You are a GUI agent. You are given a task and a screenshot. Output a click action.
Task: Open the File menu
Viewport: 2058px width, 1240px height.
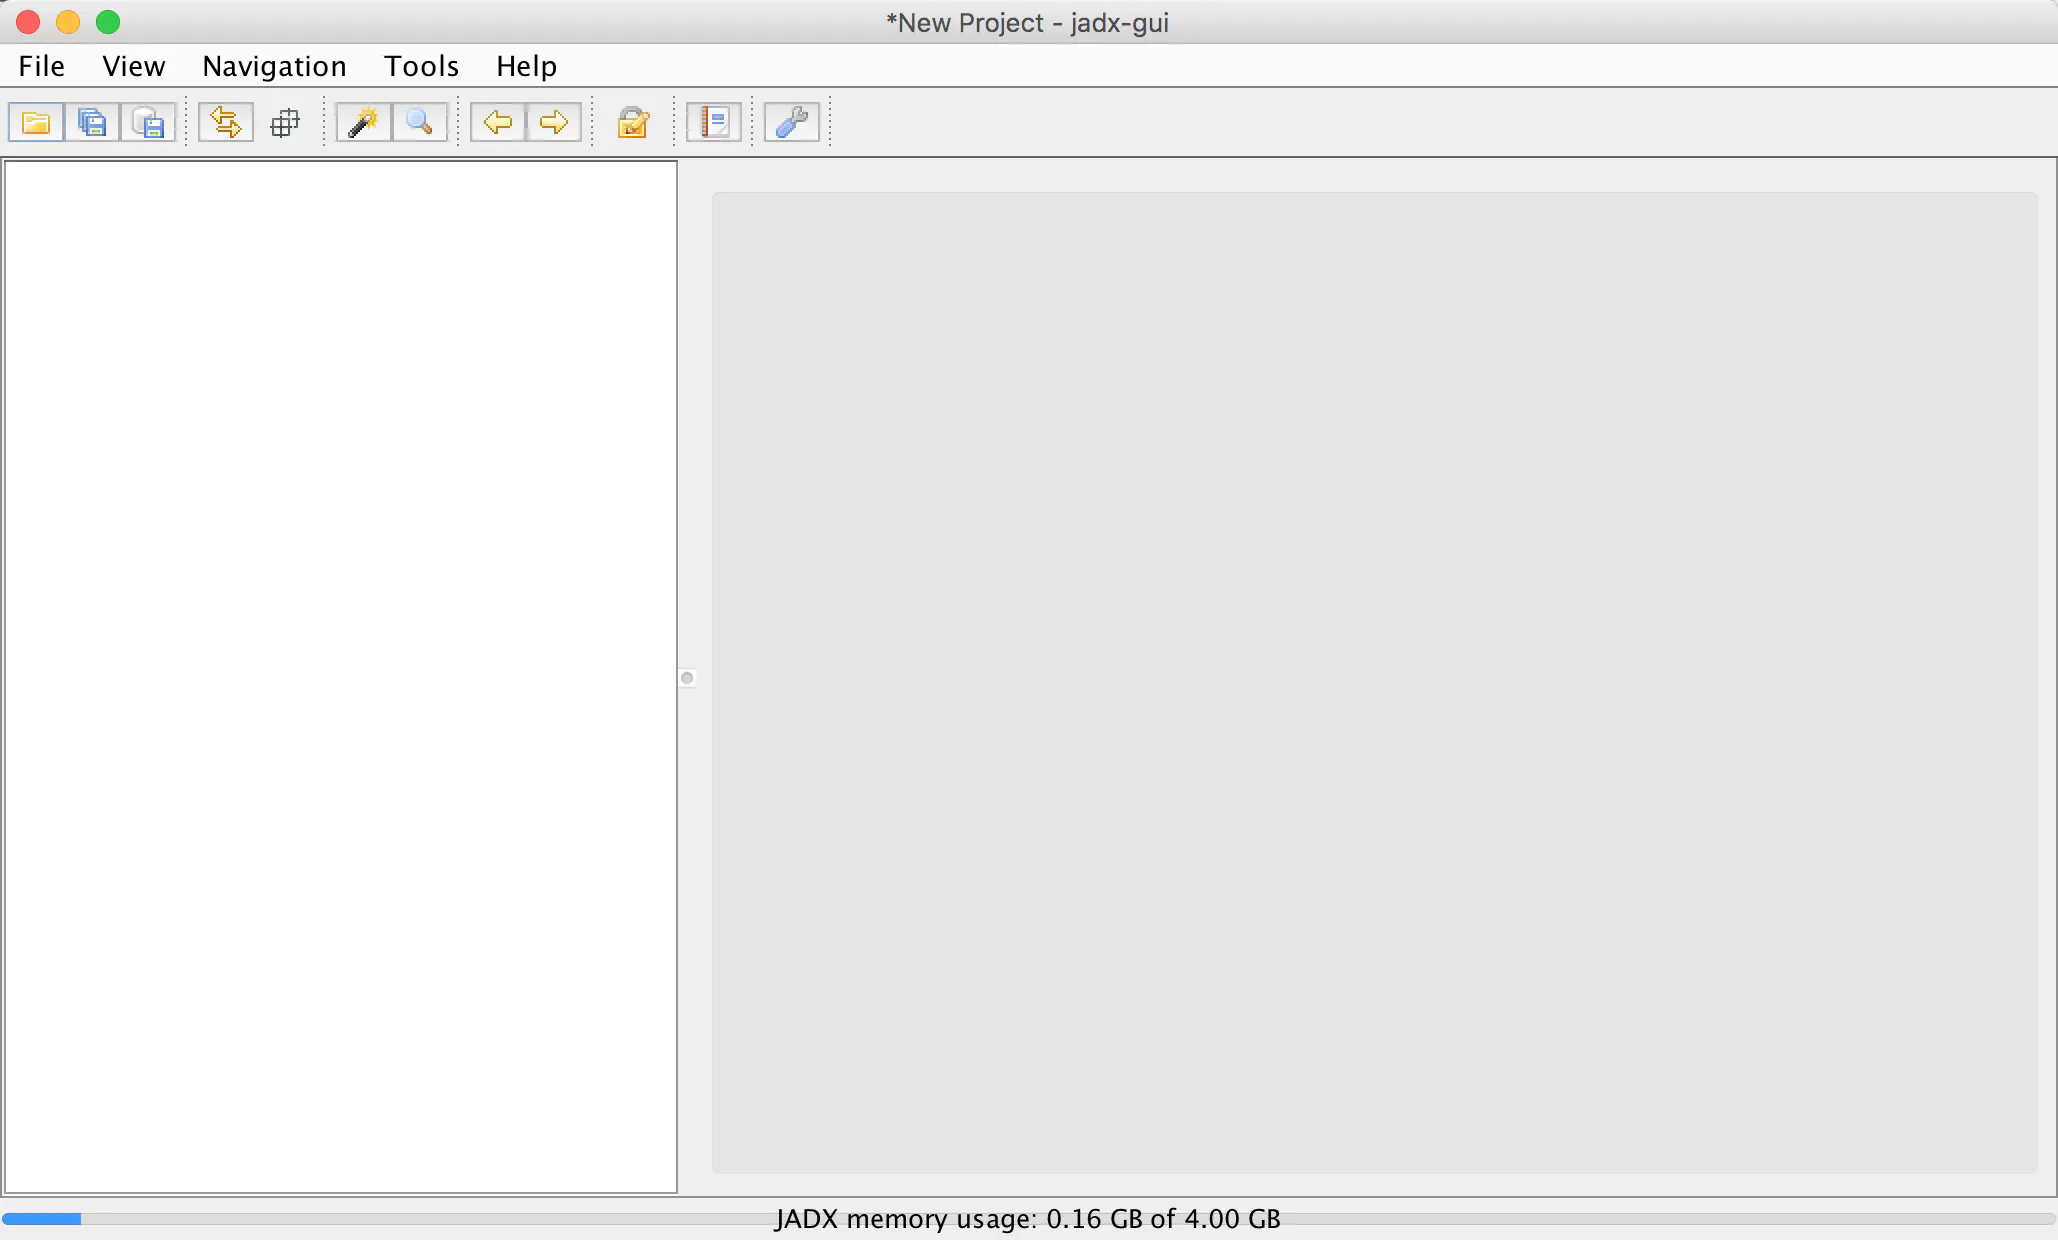tap(41, 66)
